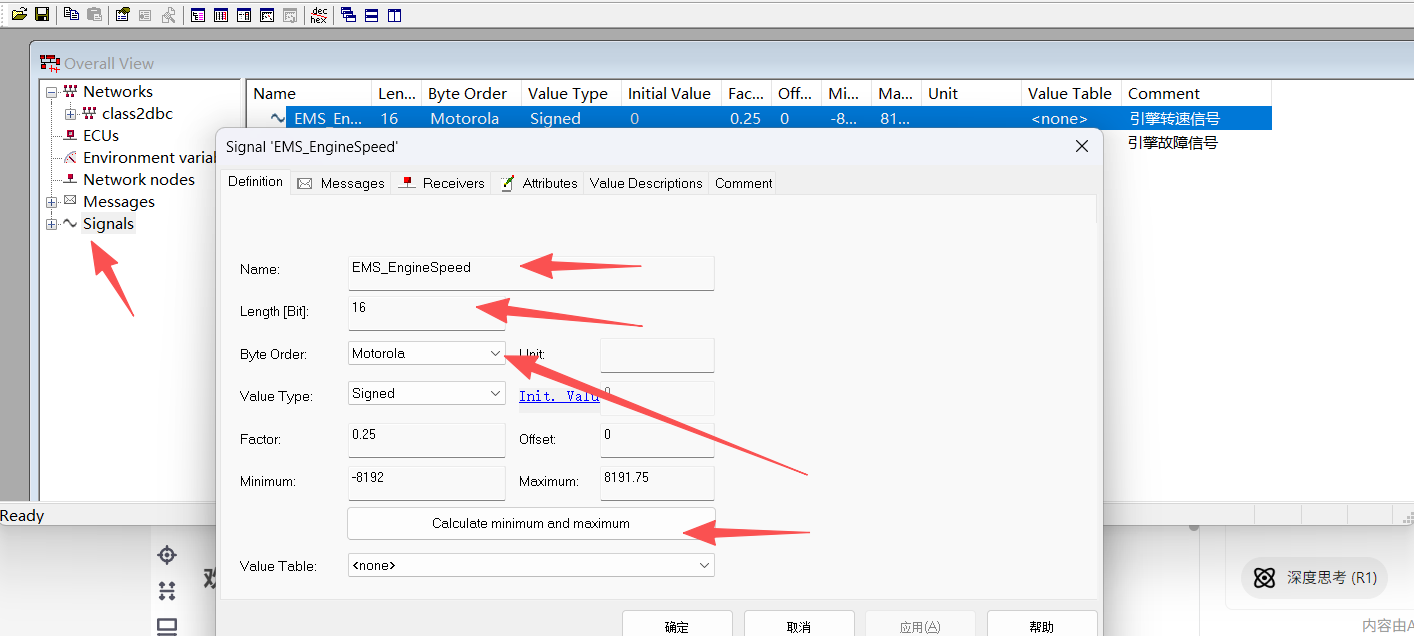Confirm with the 确定 button

pyautogui.click(x=677, y=625)
